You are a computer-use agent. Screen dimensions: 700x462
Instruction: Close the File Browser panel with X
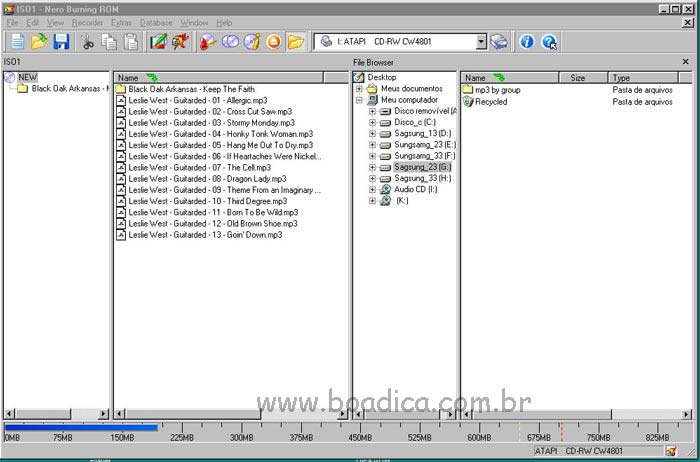(x=686, y=62)
